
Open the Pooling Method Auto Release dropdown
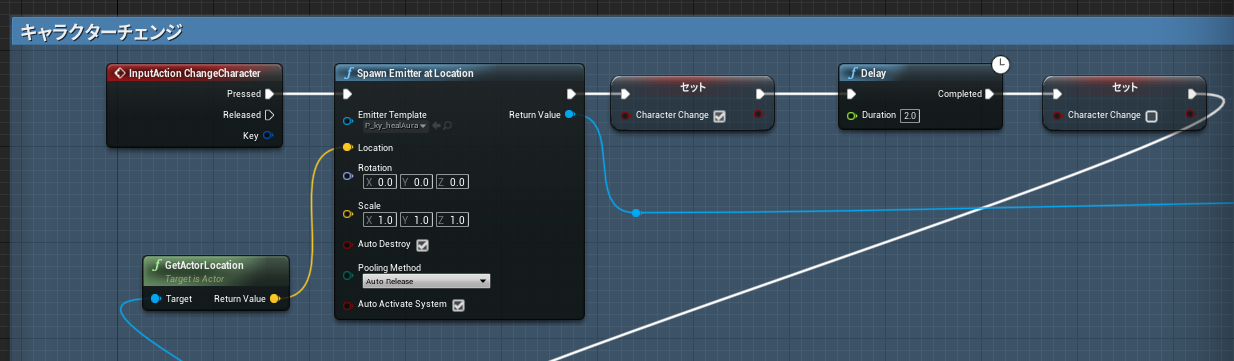pos(426,282)
